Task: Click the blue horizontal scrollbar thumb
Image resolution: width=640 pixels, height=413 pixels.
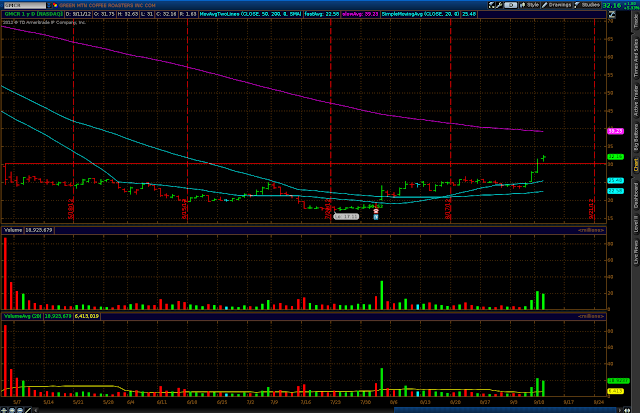Action: pyautogui.click(x=505, y=410)
